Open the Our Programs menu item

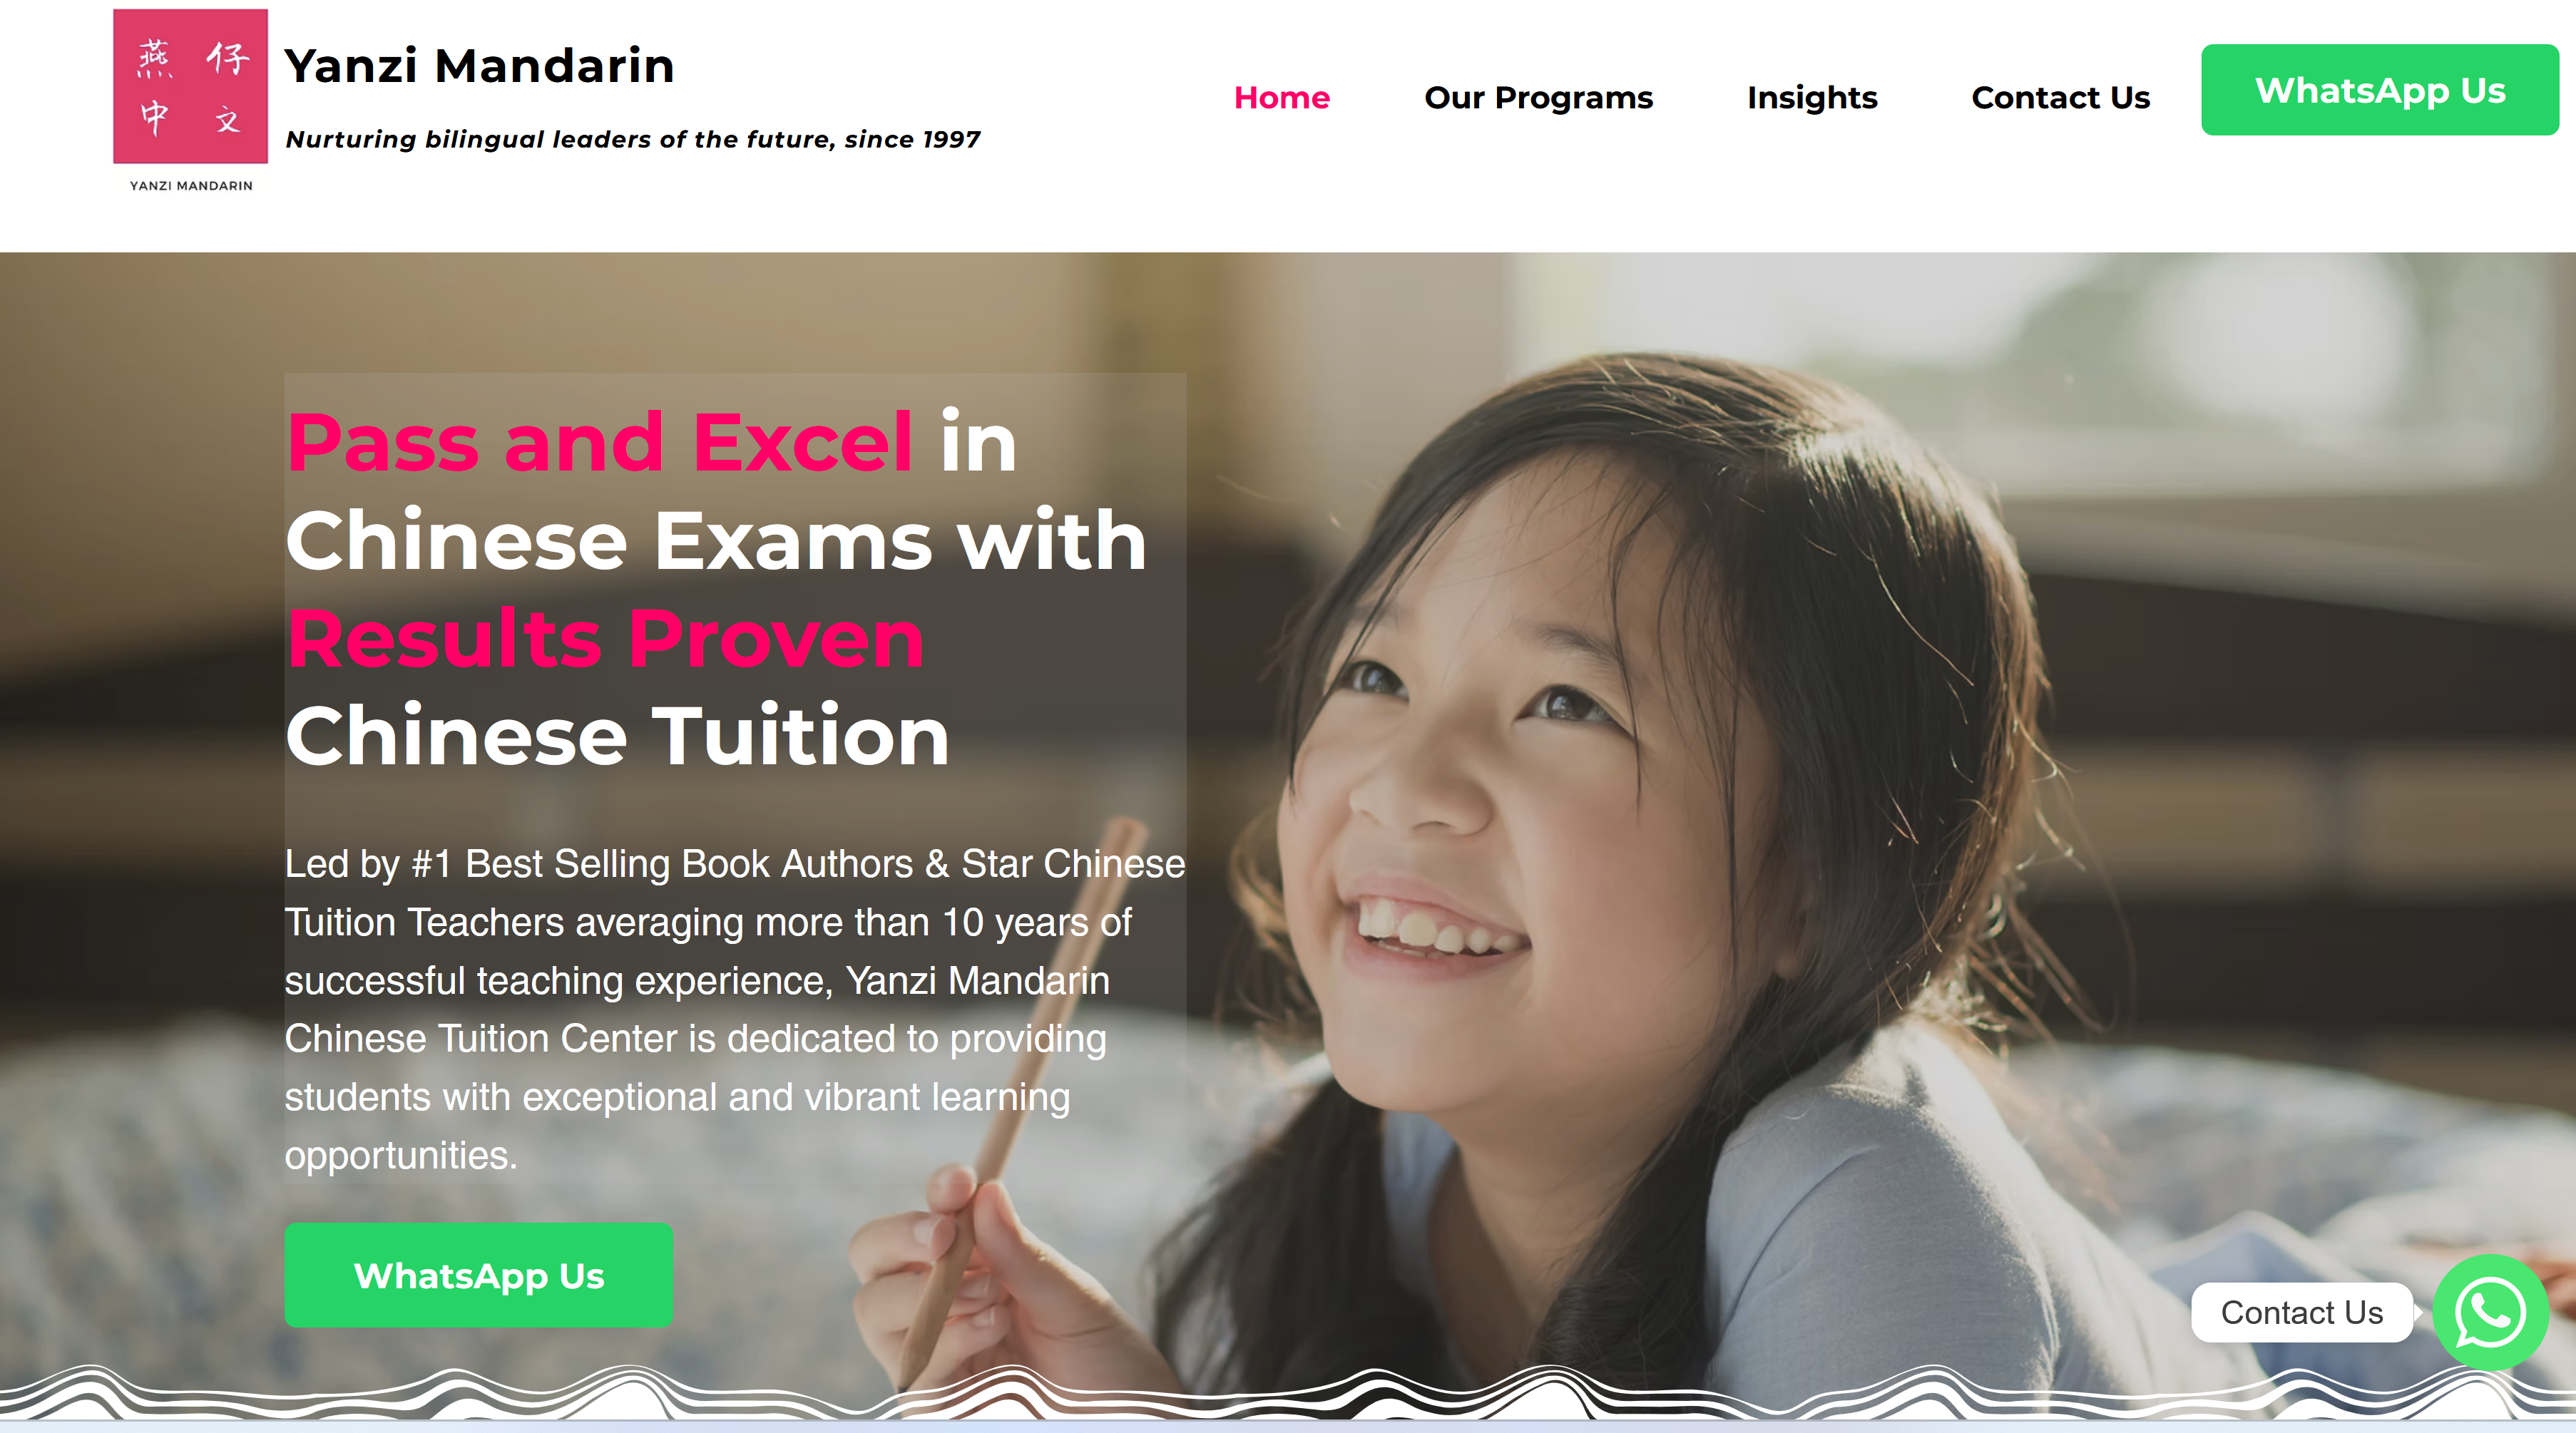1538,97
